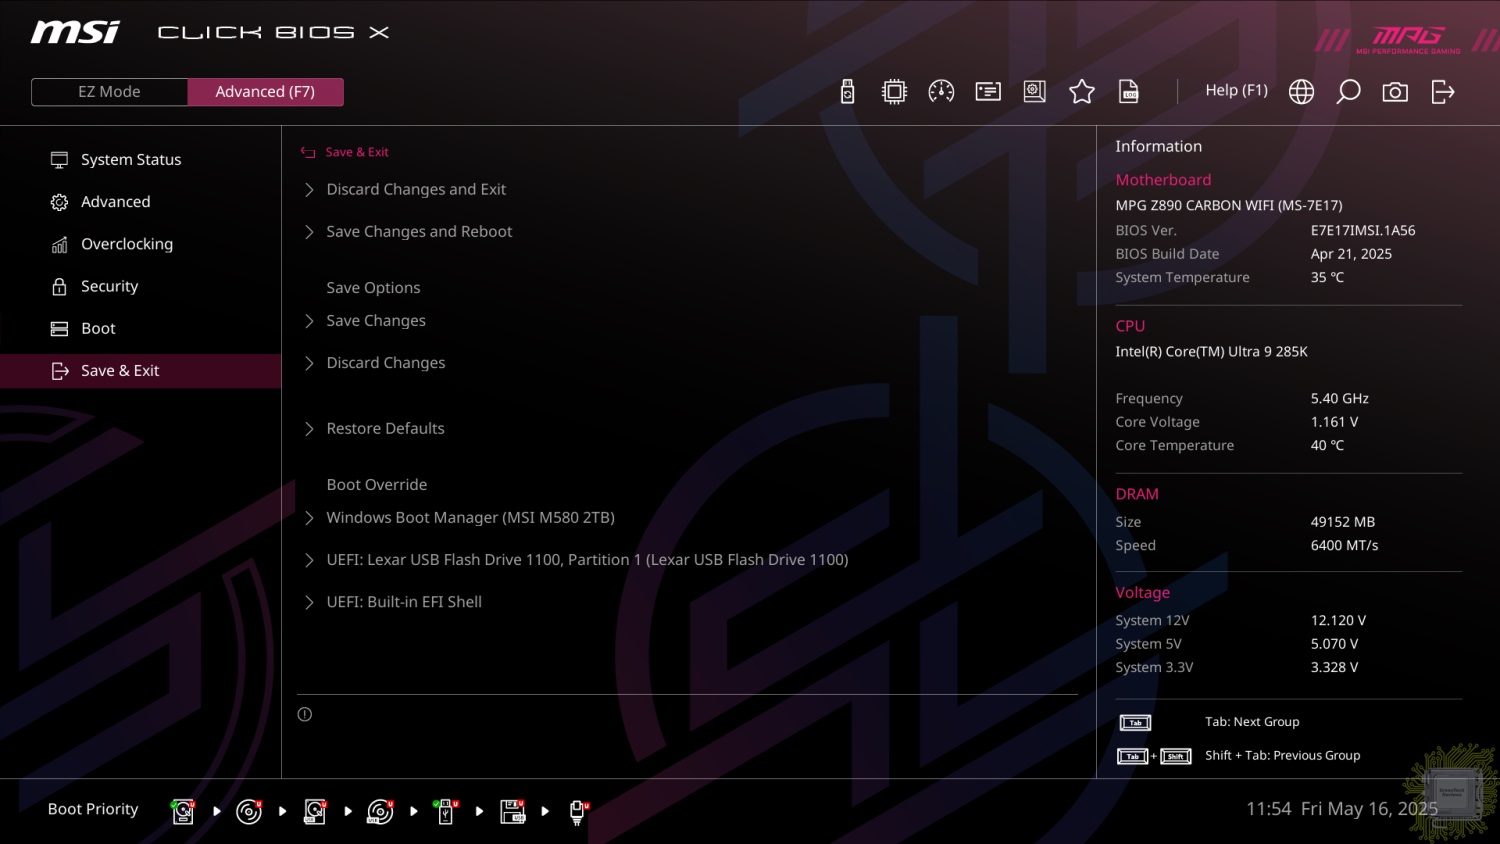Open search with the magnifier icon
Image resolution: width=1500 pixels, height=844 pixels.
pyautogui.click(x=1348, y=92)
